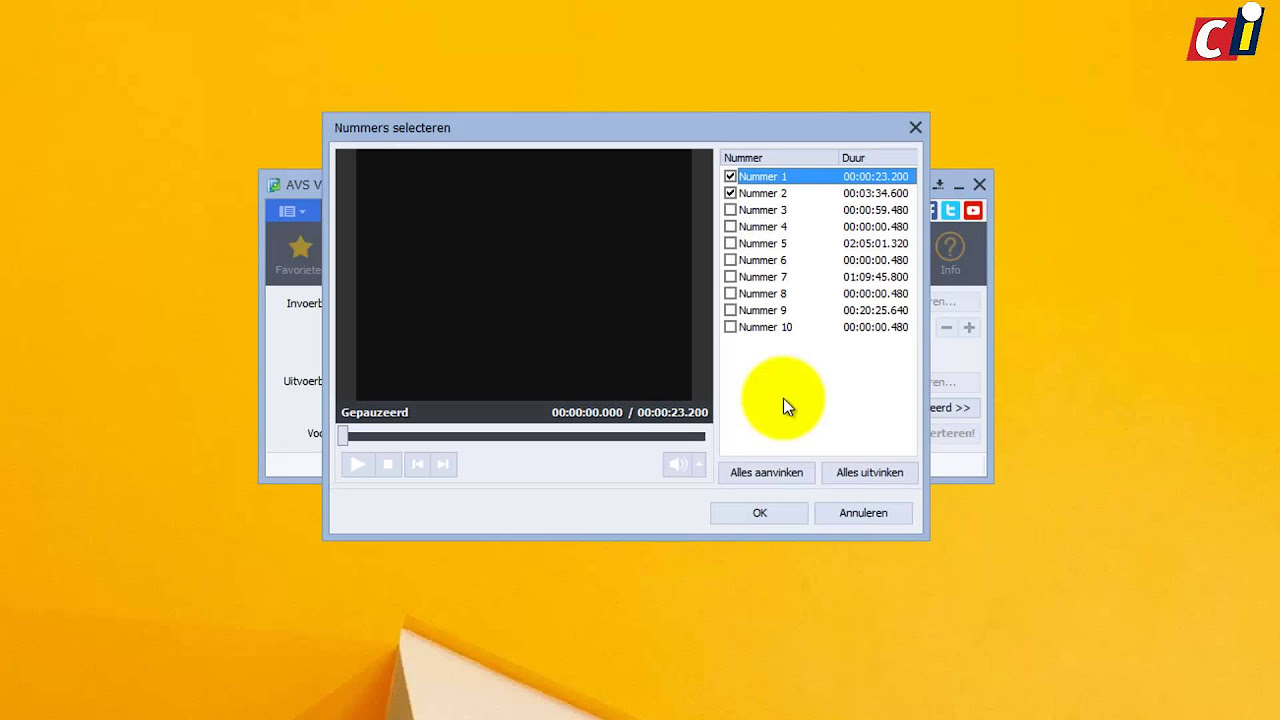This screenshot has width=1280, height=720.
Task: Cancel with the Annuleren button
Action: 863,513
